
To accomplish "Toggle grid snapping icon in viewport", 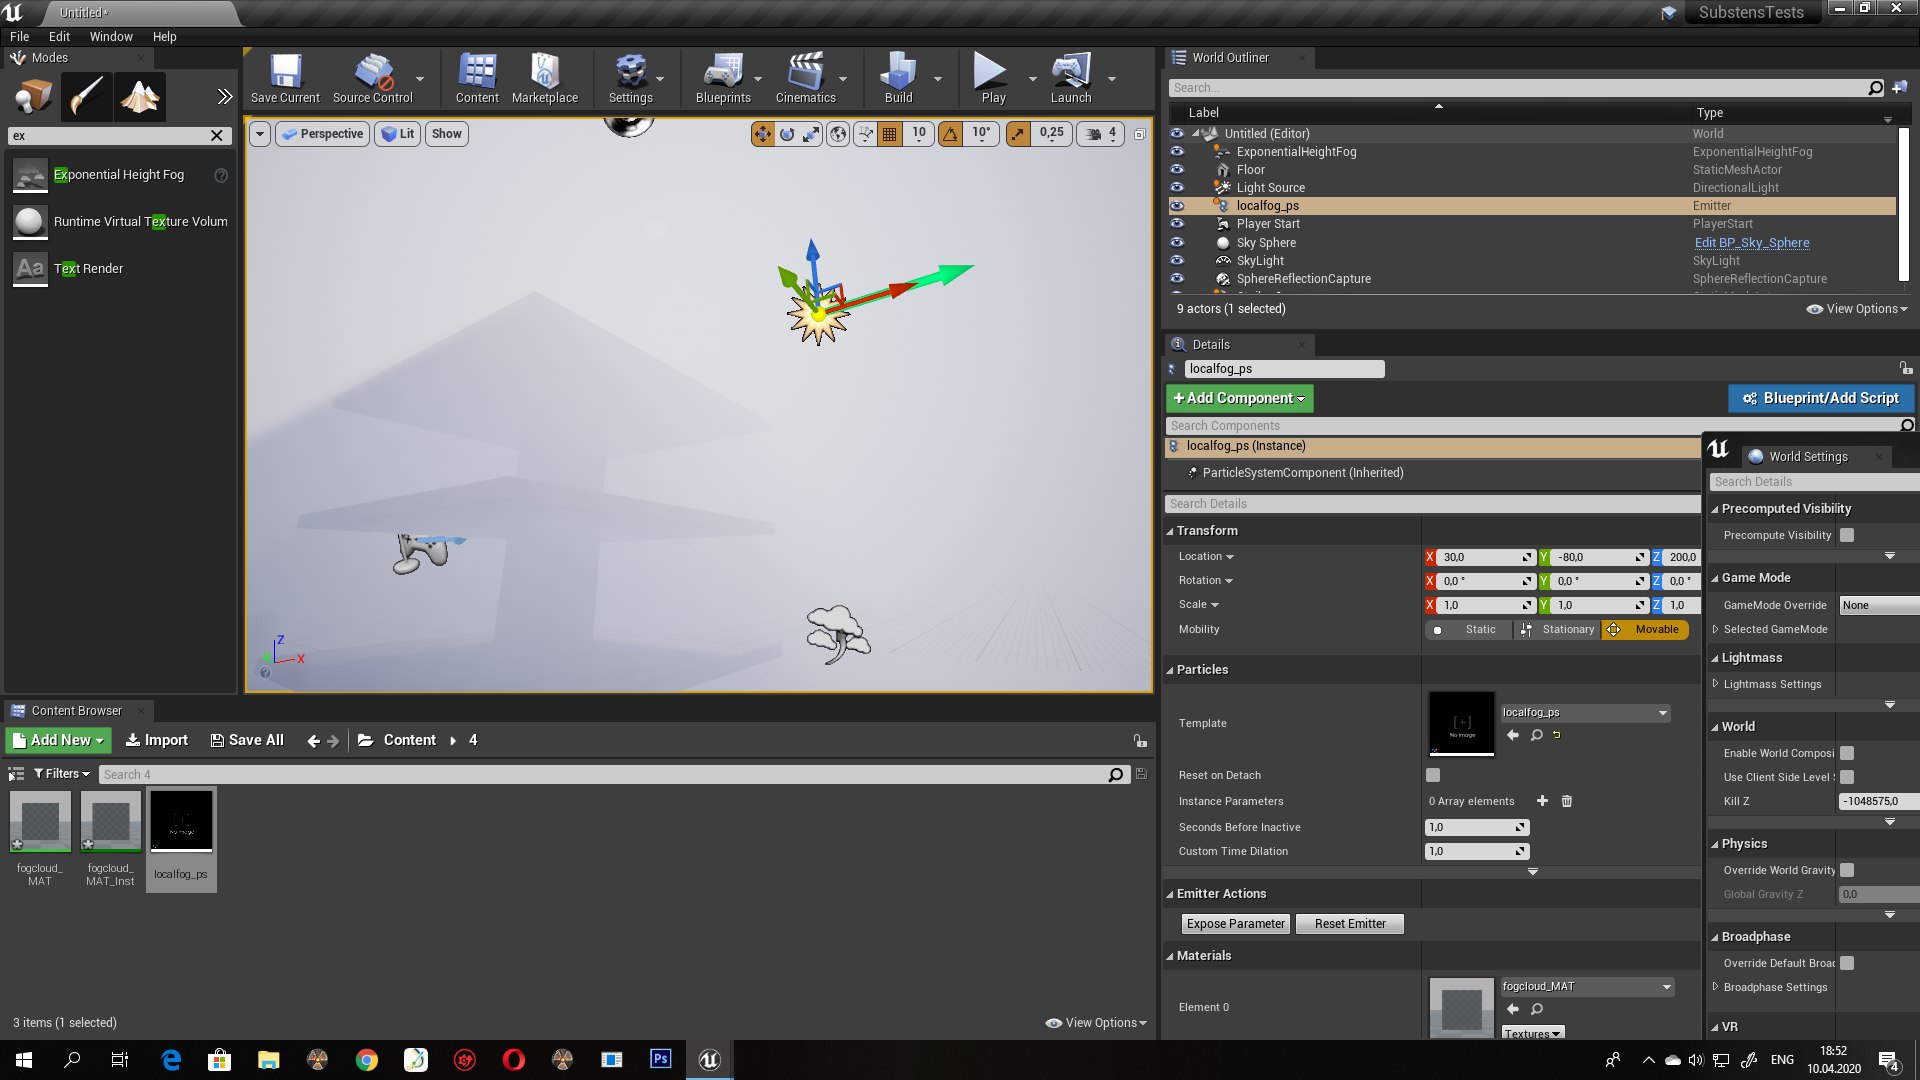I will click(x=889, y=133).
